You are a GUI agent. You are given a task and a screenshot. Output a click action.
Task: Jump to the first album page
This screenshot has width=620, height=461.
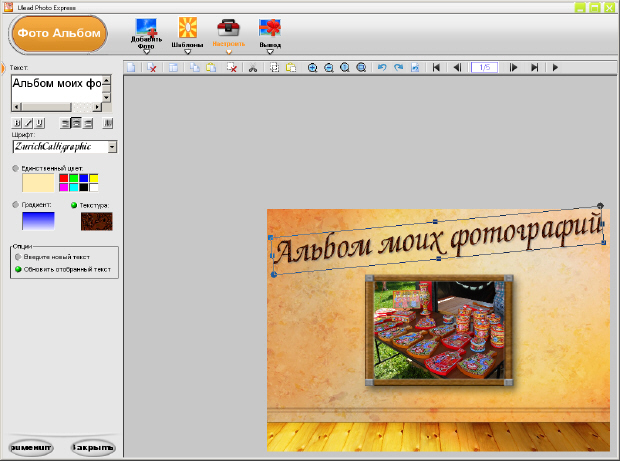click(x=436, y=68)
